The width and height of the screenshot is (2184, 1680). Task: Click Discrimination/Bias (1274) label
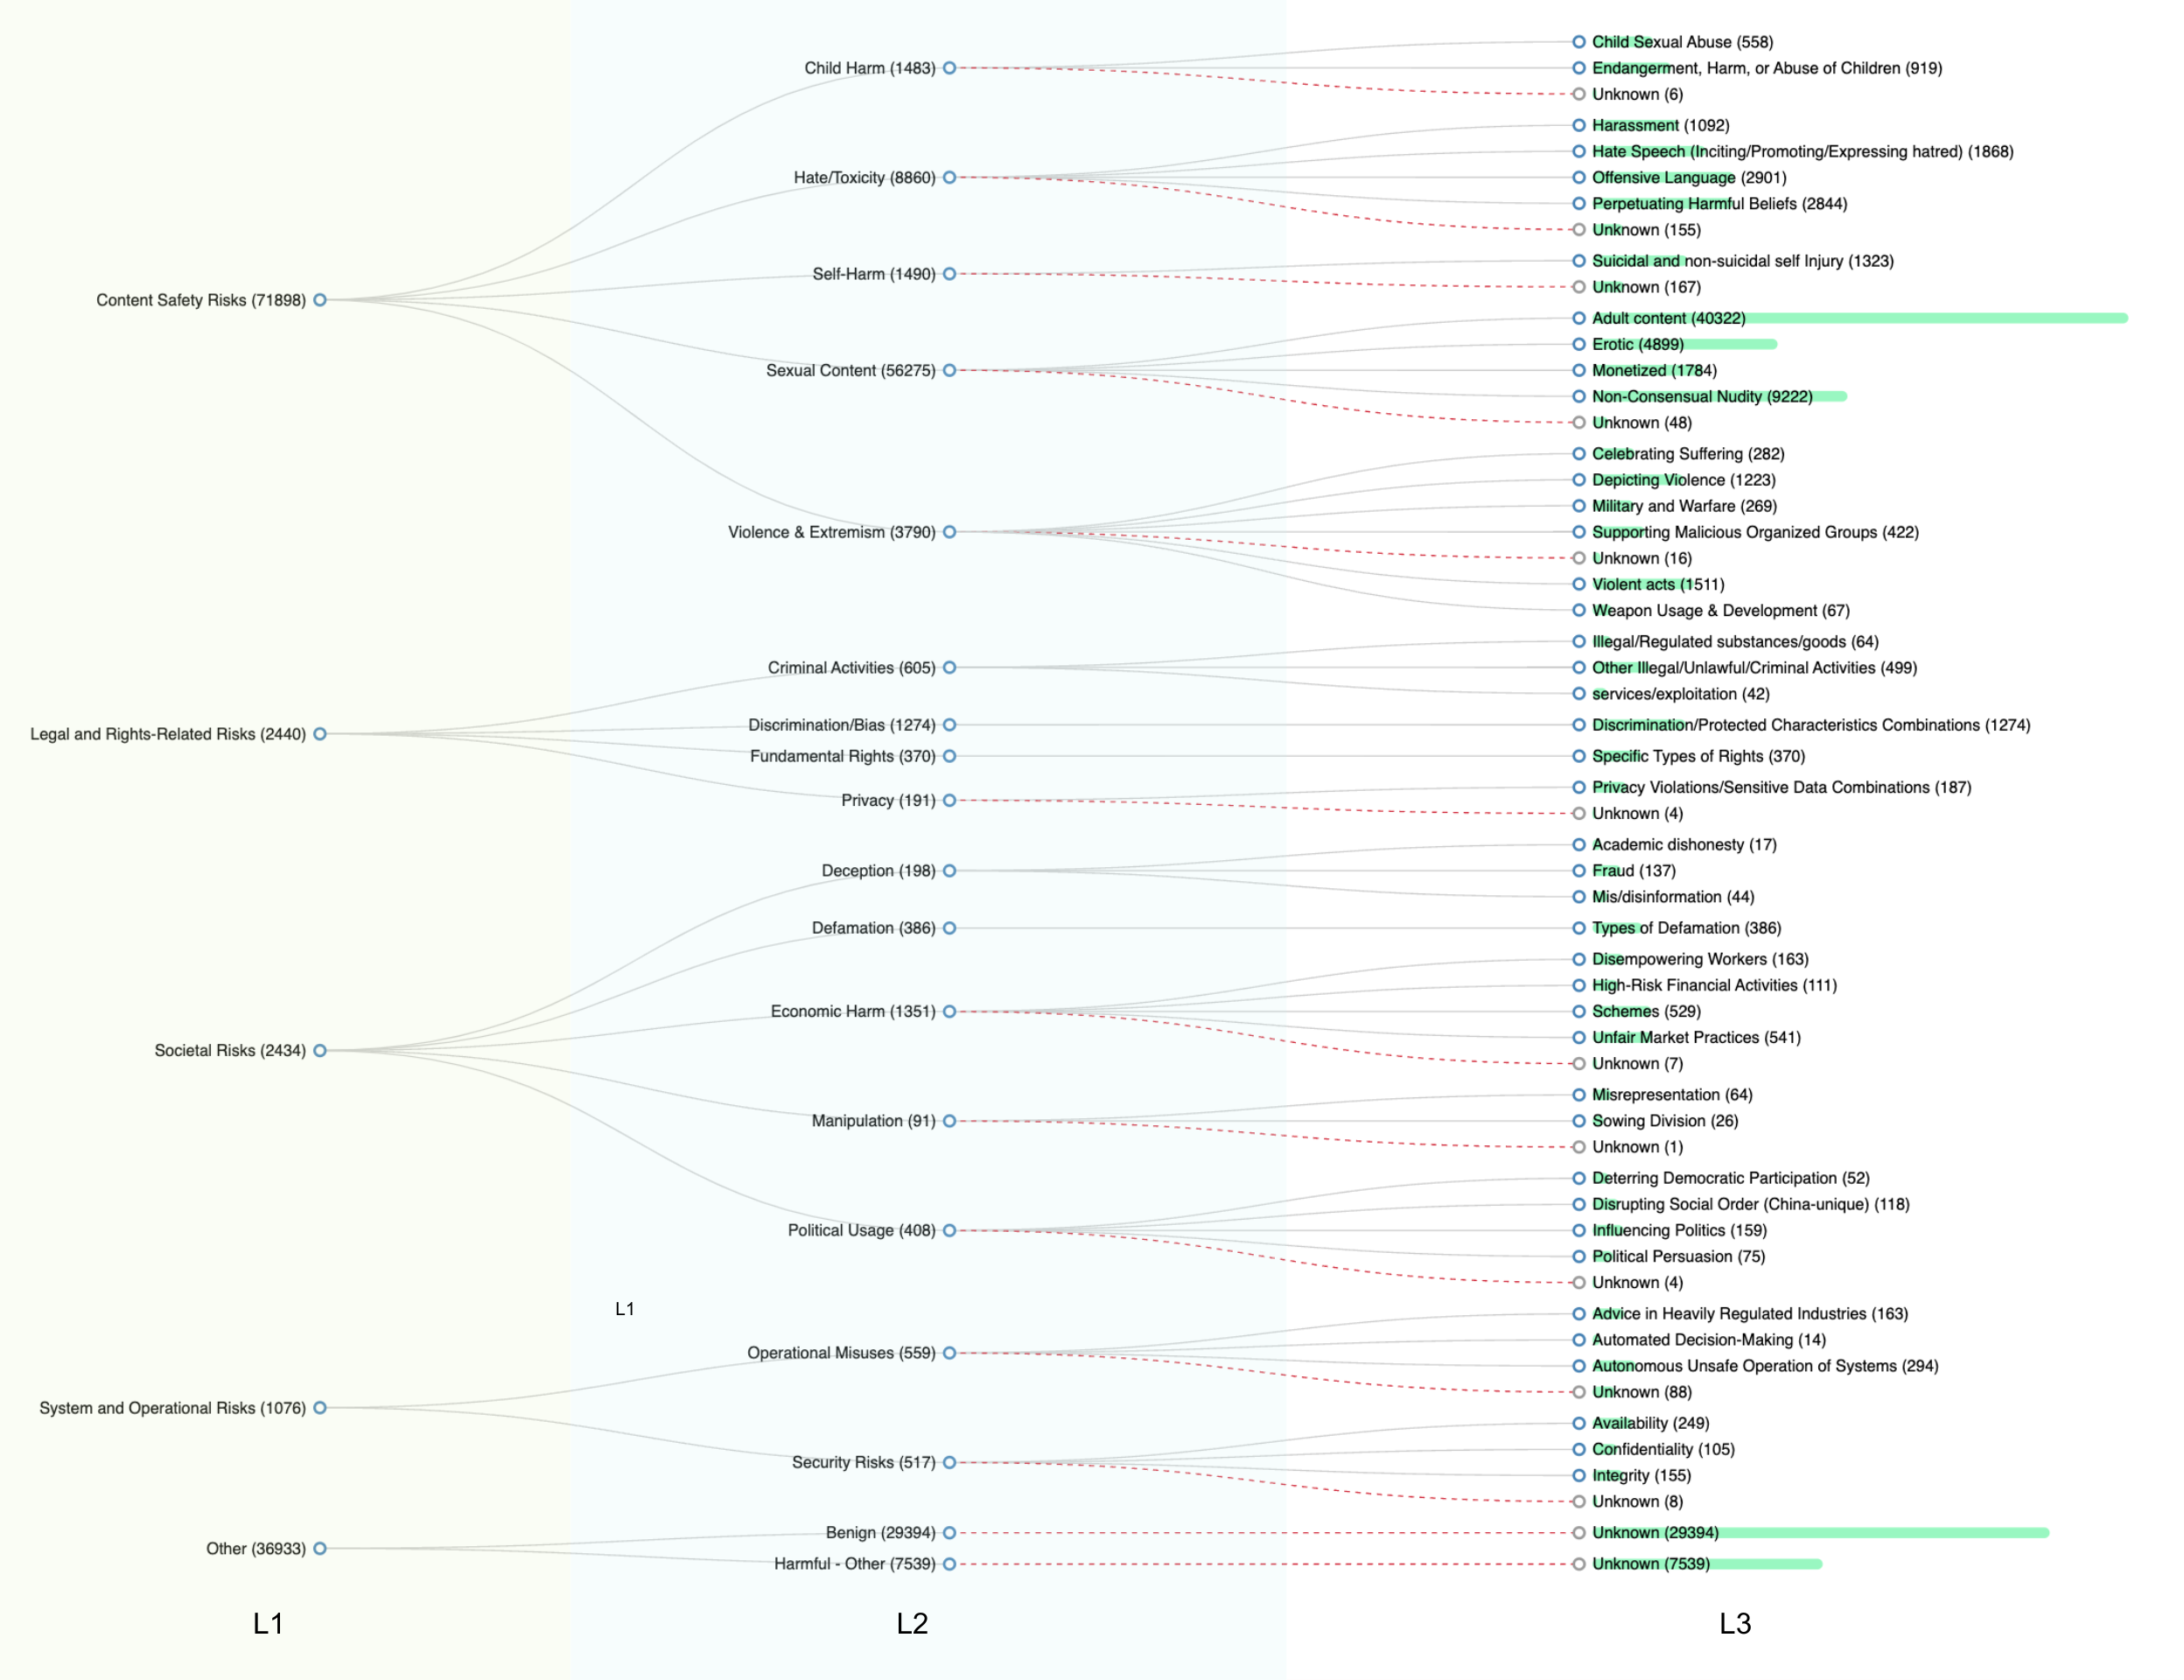tap(841, 725)
